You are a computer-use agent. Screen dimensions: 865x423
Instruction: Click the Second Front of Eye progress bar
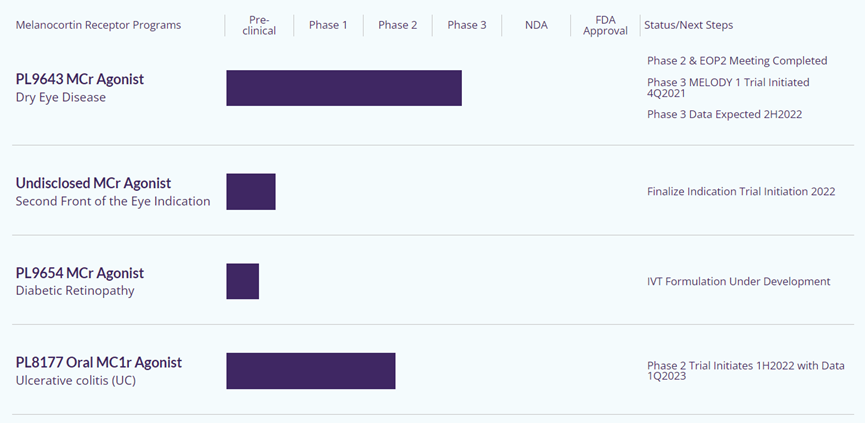(x=251, y=191)
